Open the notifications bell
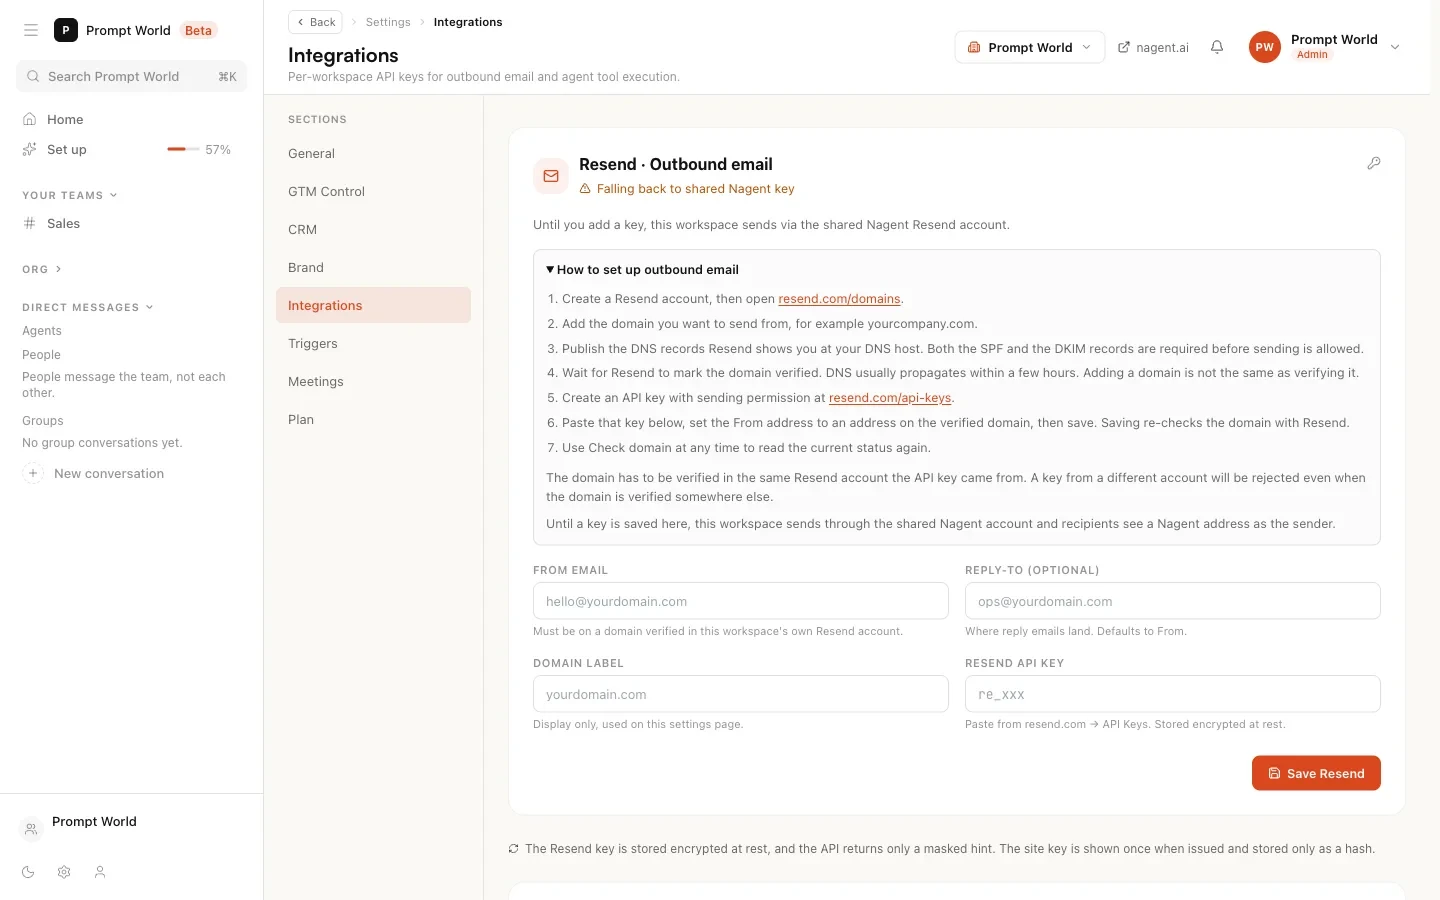This screenshot has width=1440, height=900. tap(1217, 47)
